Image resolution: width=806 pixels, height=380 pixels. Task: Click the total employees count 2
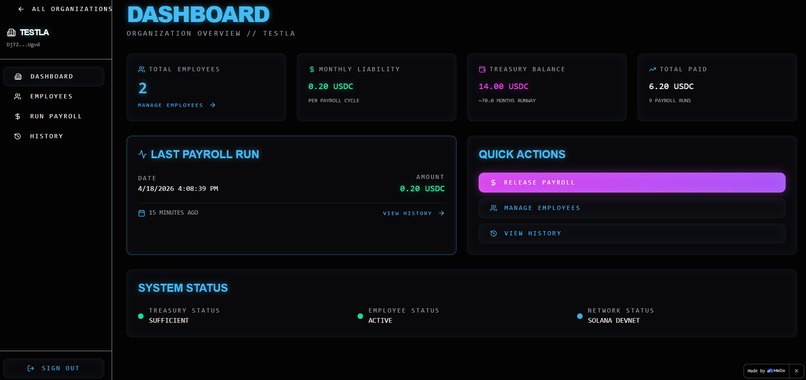point(142,88)
